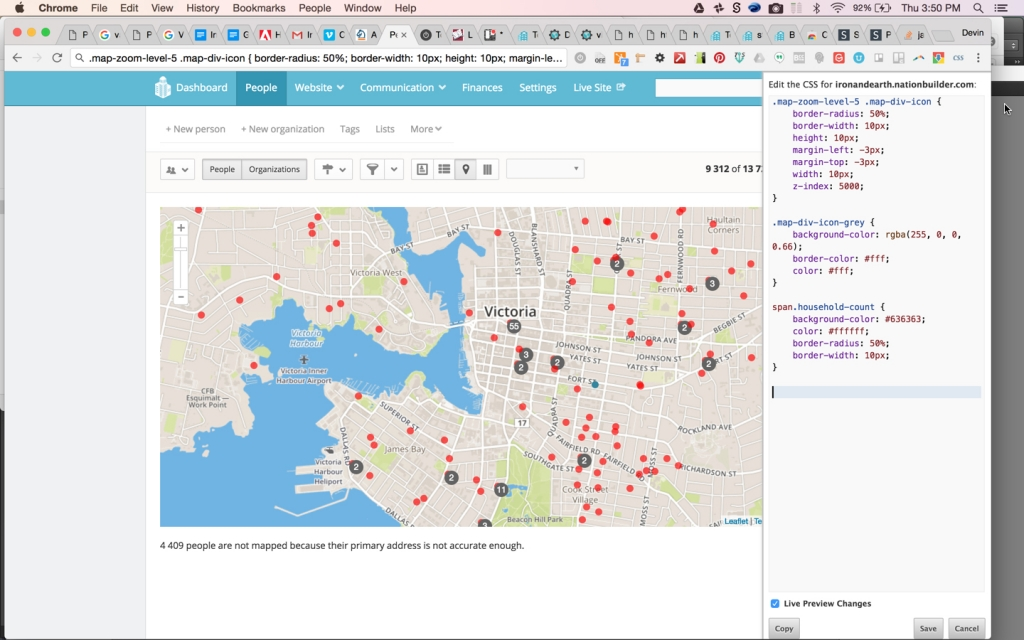Screen dimensions: 1024x640
Task: Toggle the People segment button
Action: (222, 169)
